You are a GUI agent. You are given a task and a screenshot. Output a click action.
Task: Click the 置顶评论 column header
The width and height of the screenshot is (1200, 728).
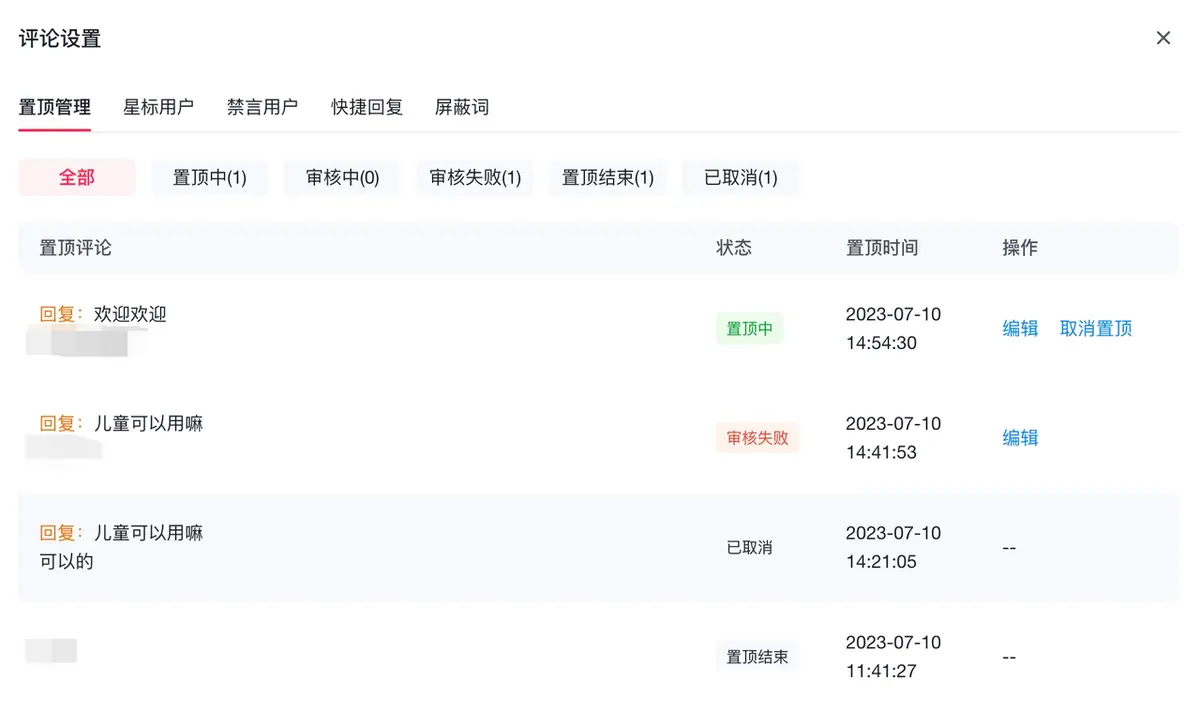[76, 247]
